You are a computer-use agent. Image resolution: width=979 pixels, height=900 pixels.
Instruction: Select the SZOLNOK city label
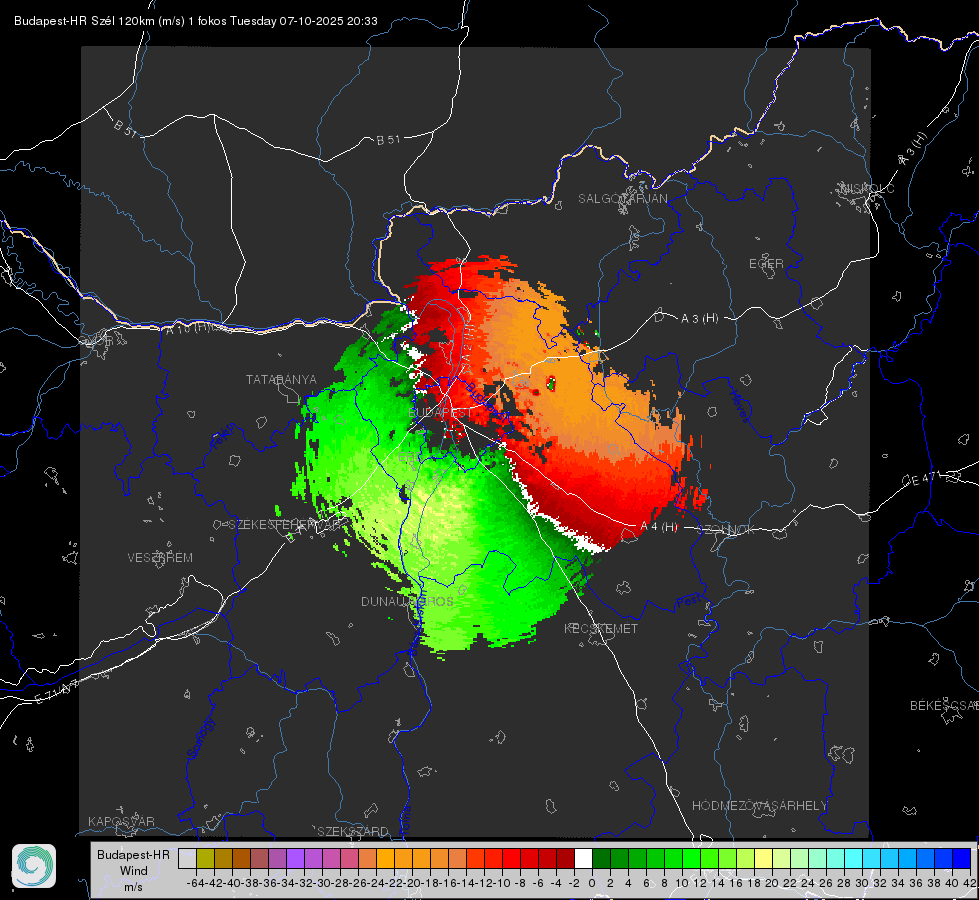click(x=726, y=530)
